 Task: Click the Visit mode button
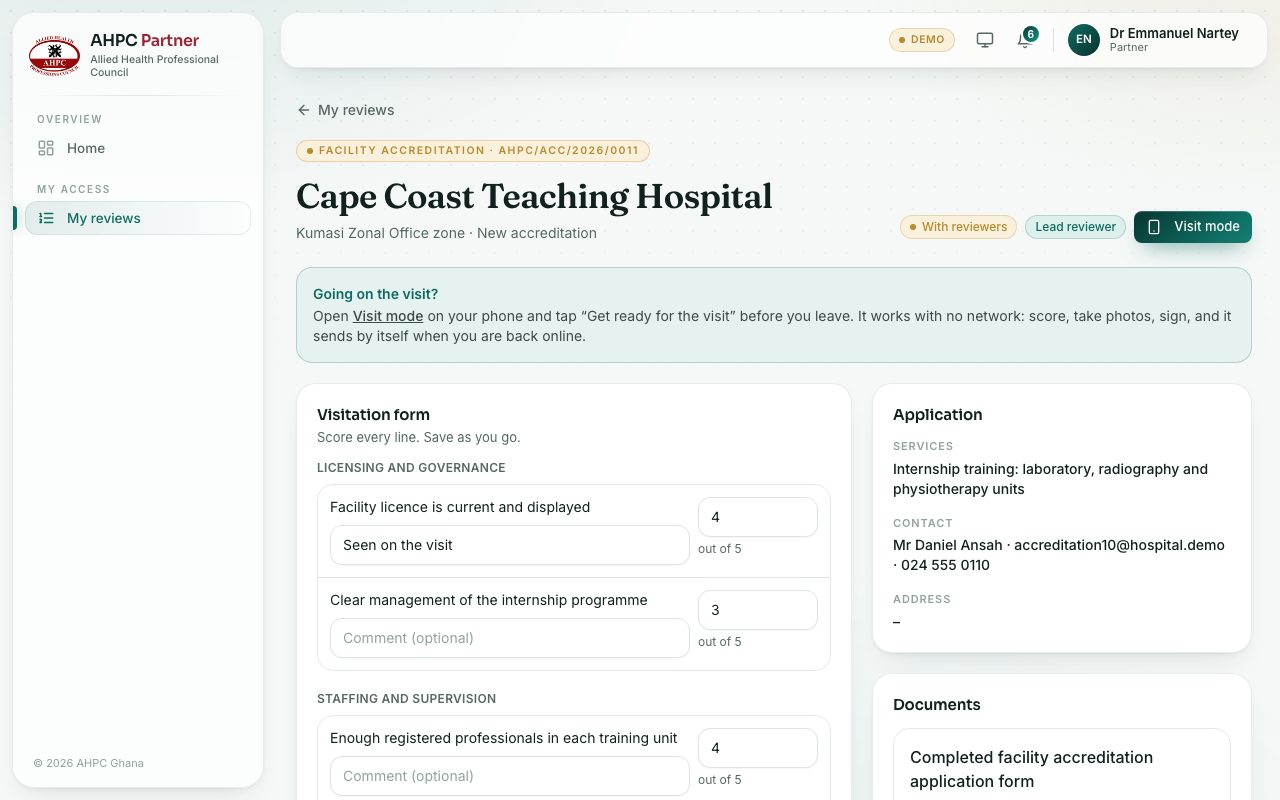coord(1193,227)
